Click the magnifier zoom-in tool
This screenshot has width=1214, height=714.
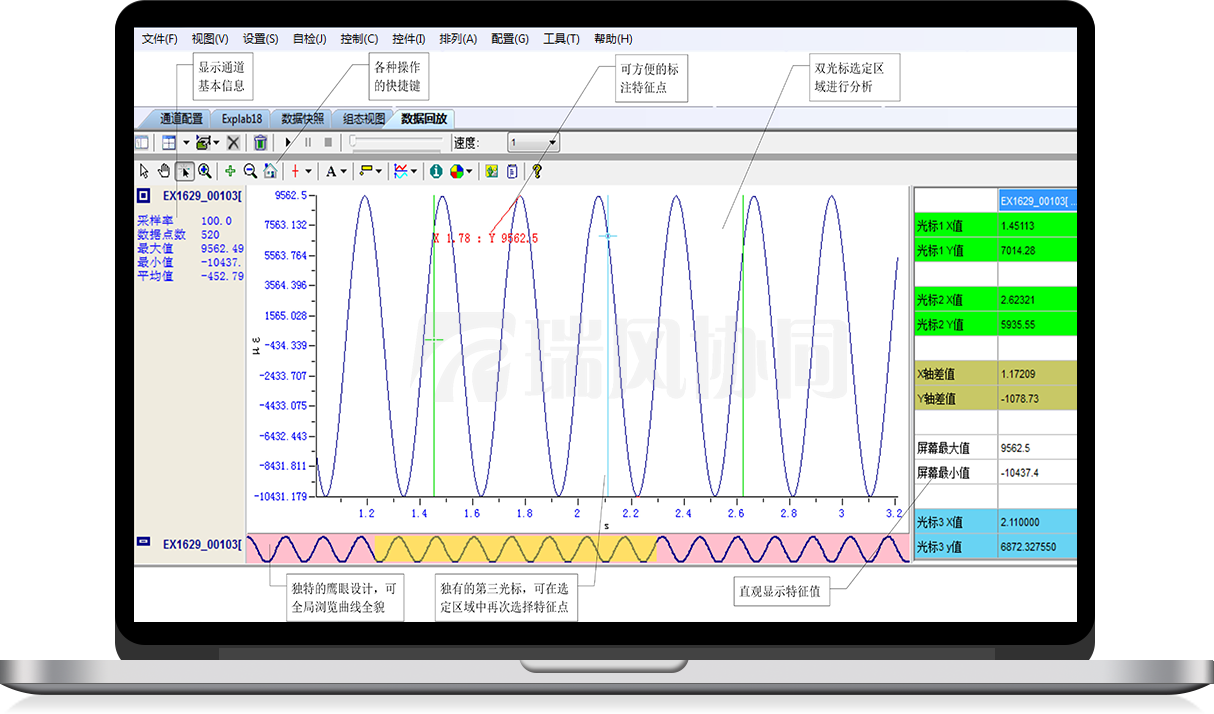204,171
